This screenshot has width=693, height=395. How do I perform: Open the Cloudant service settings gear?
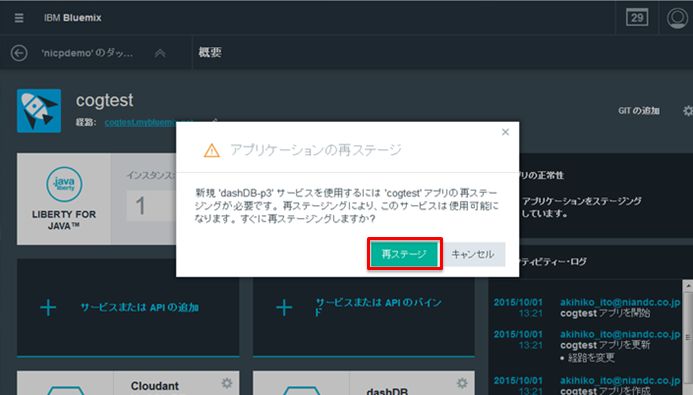[x=227, y=383]
